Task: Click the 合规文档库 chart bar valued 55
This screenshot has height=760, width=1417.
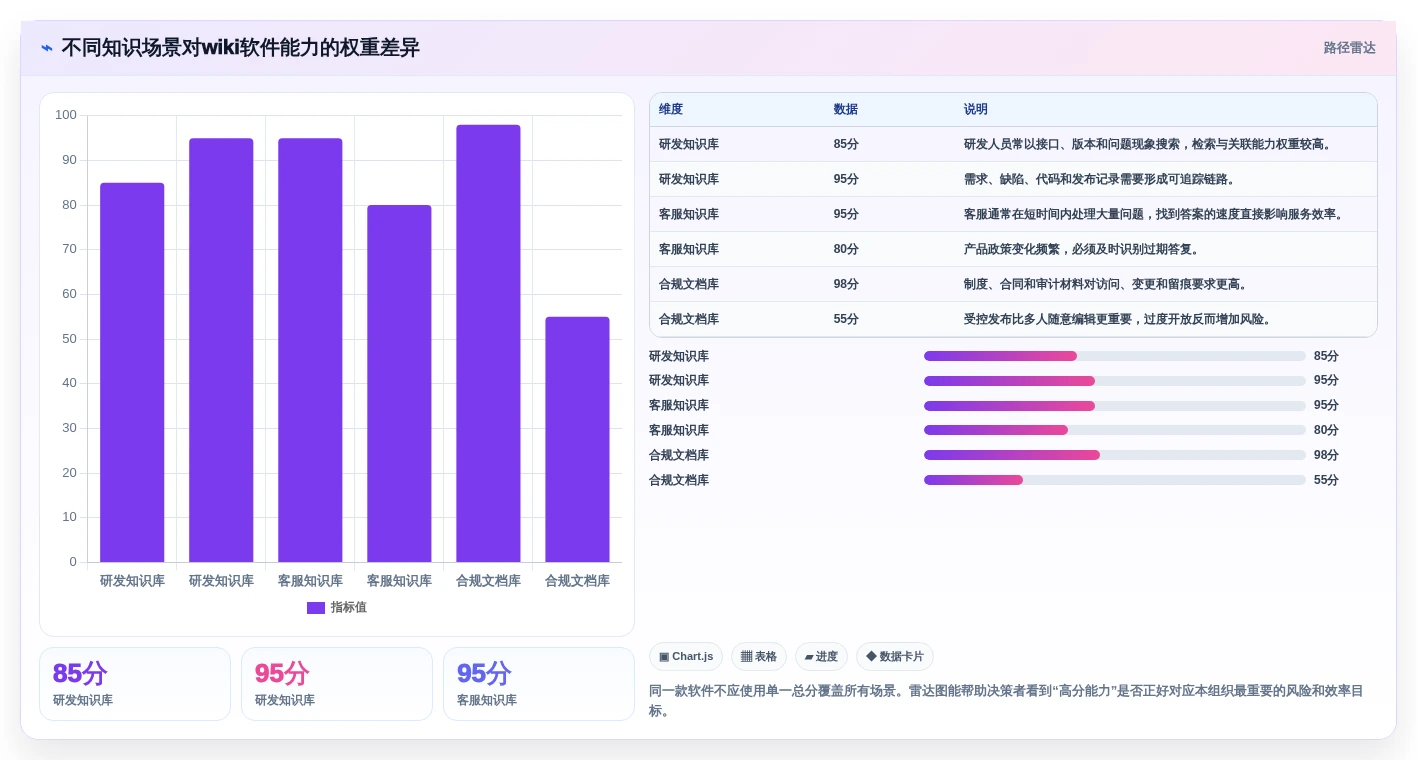Action: tap(577, 439)
